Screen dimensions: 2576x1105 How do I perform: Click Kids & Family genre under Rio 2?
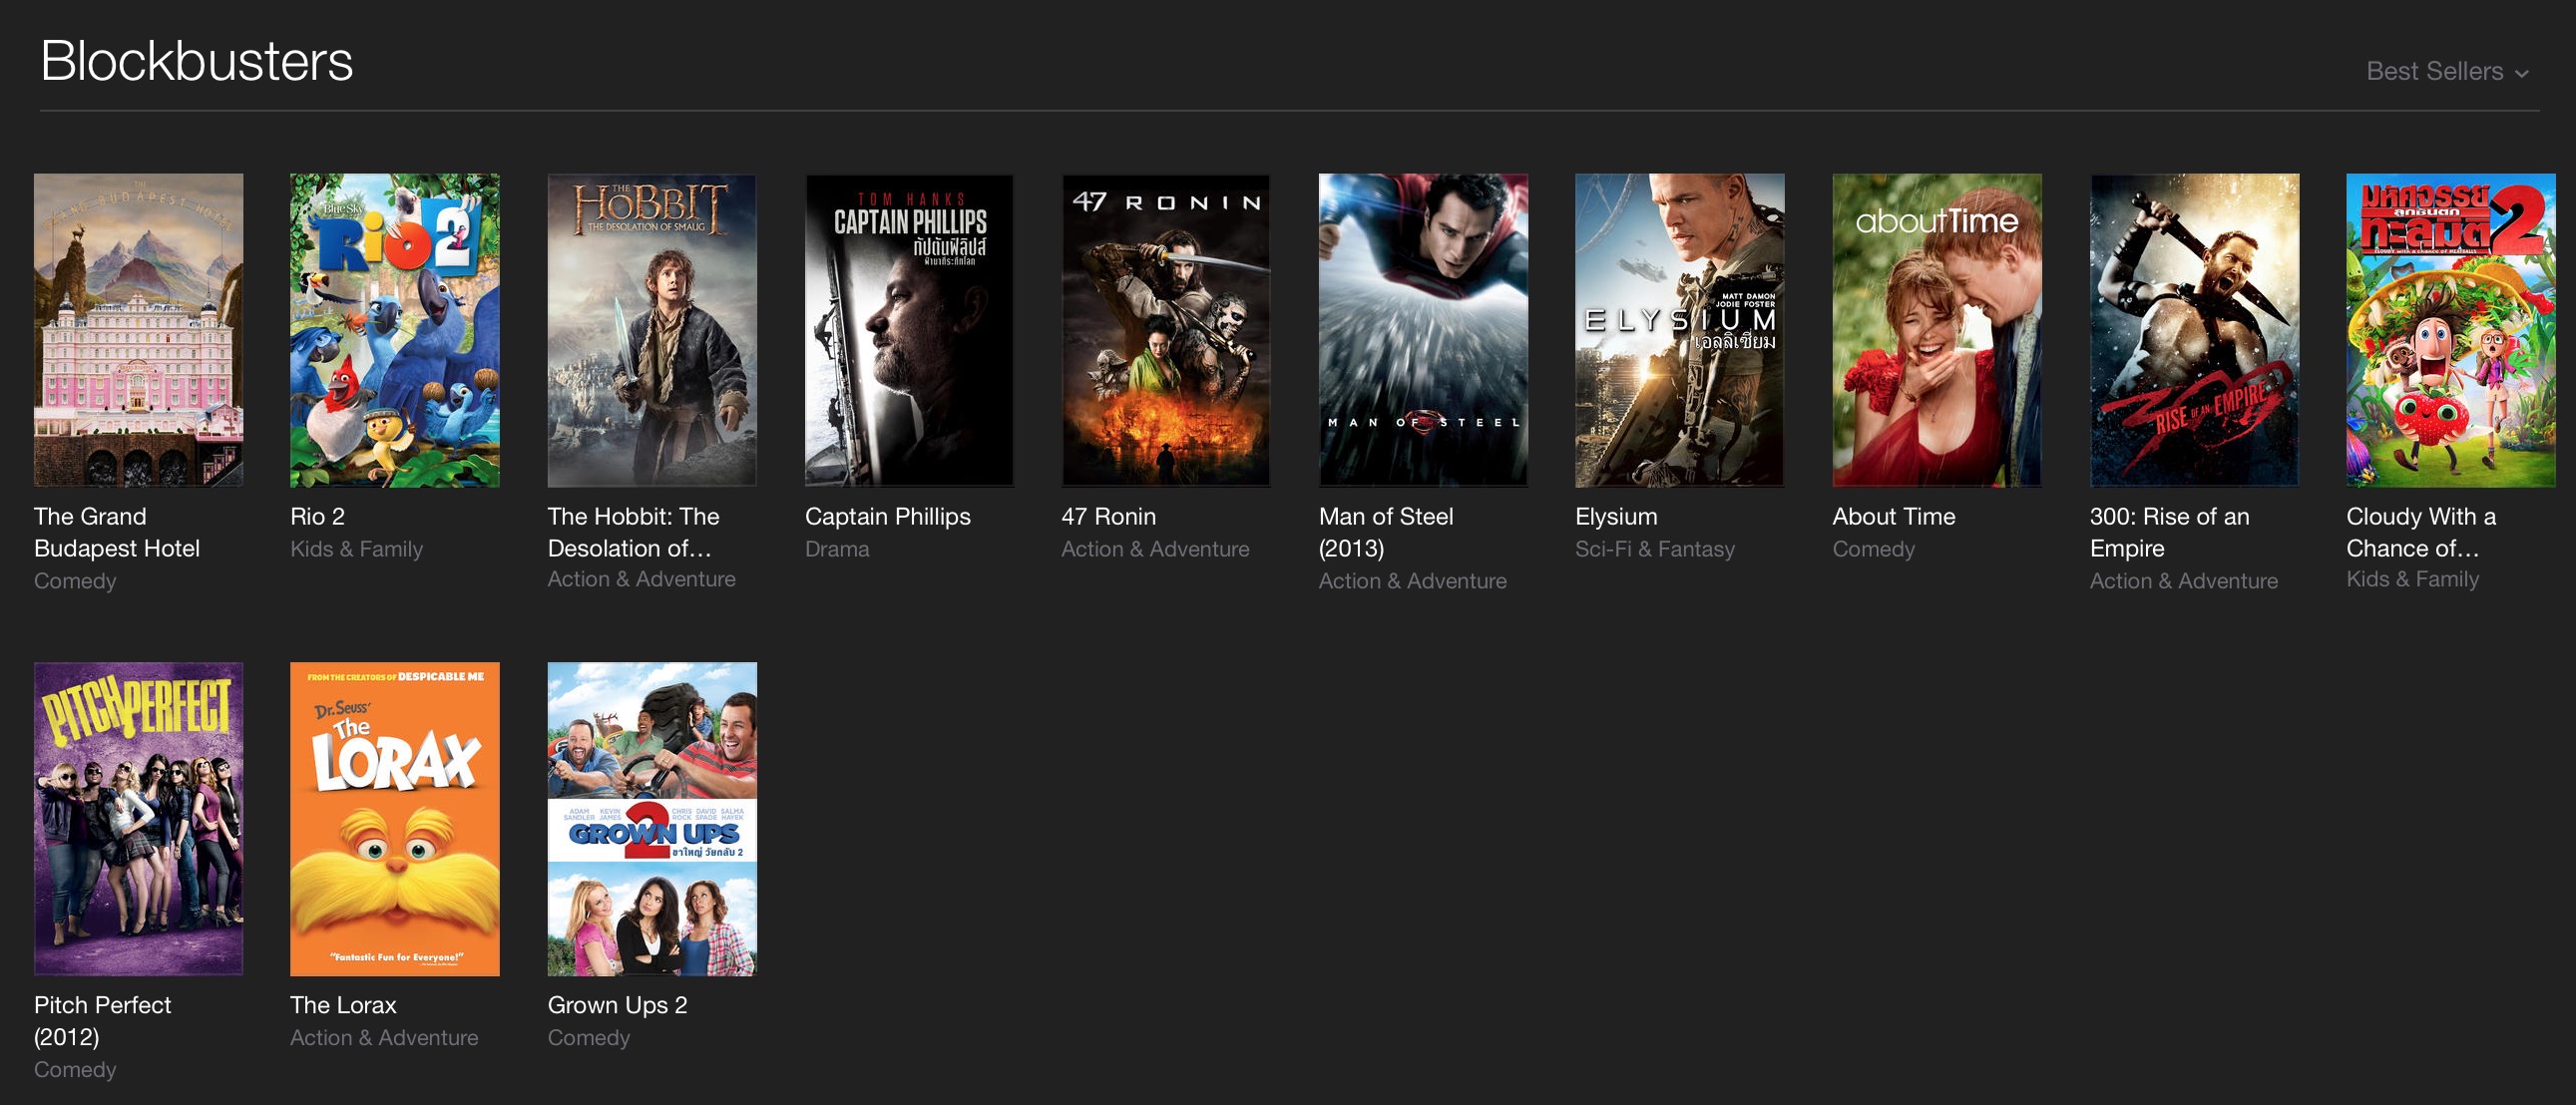point(356,549)
